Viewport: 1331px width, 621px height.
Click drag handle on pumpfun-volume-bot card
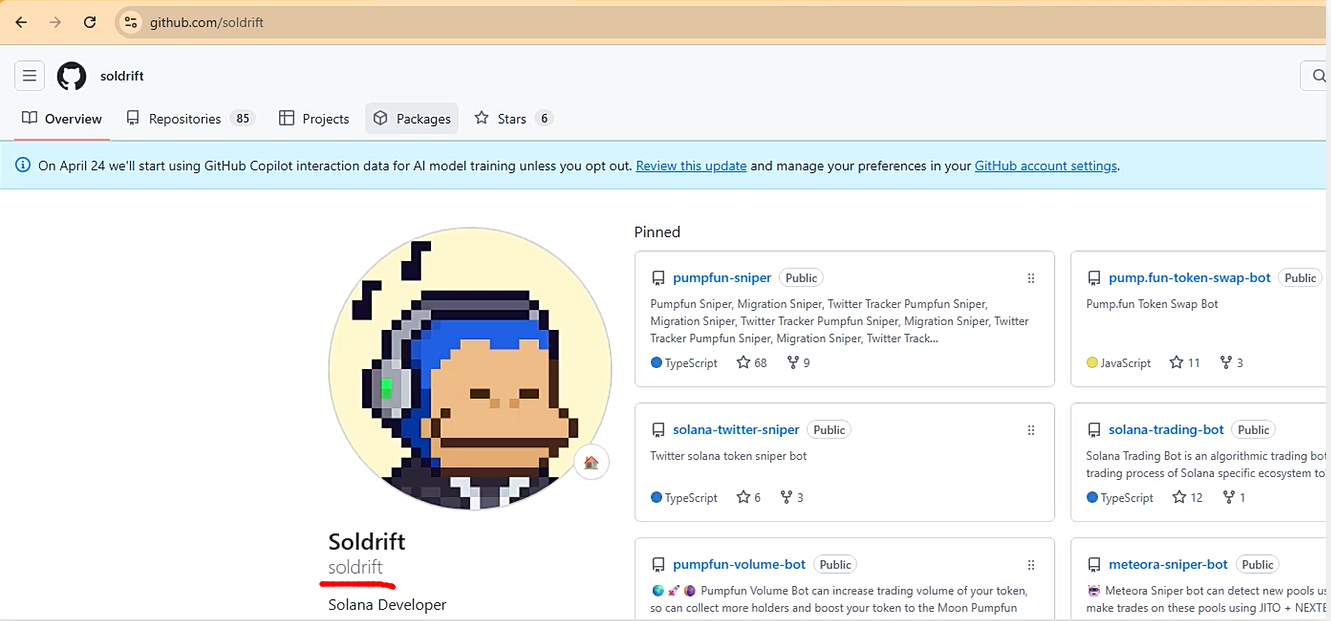pos(1031,565)
